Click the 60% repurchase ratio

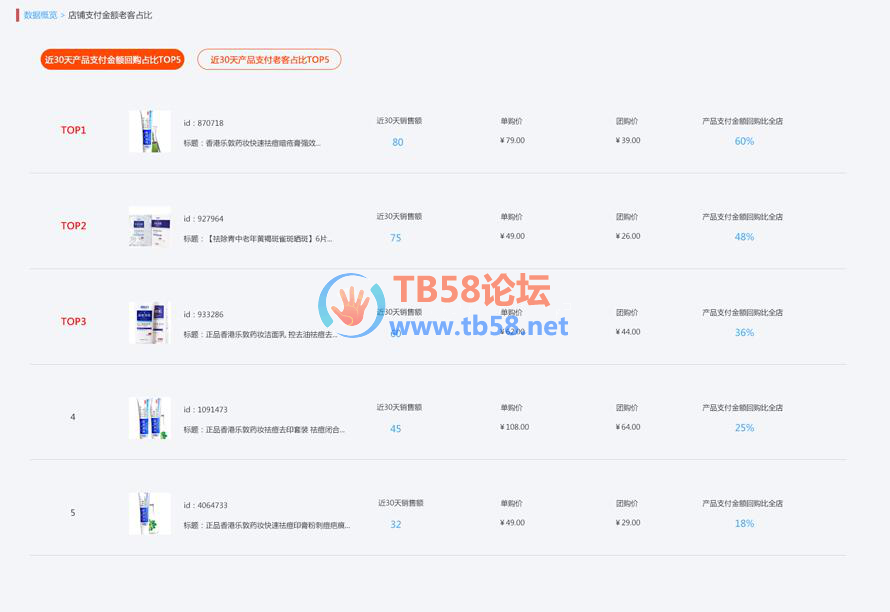click(744, 141)
